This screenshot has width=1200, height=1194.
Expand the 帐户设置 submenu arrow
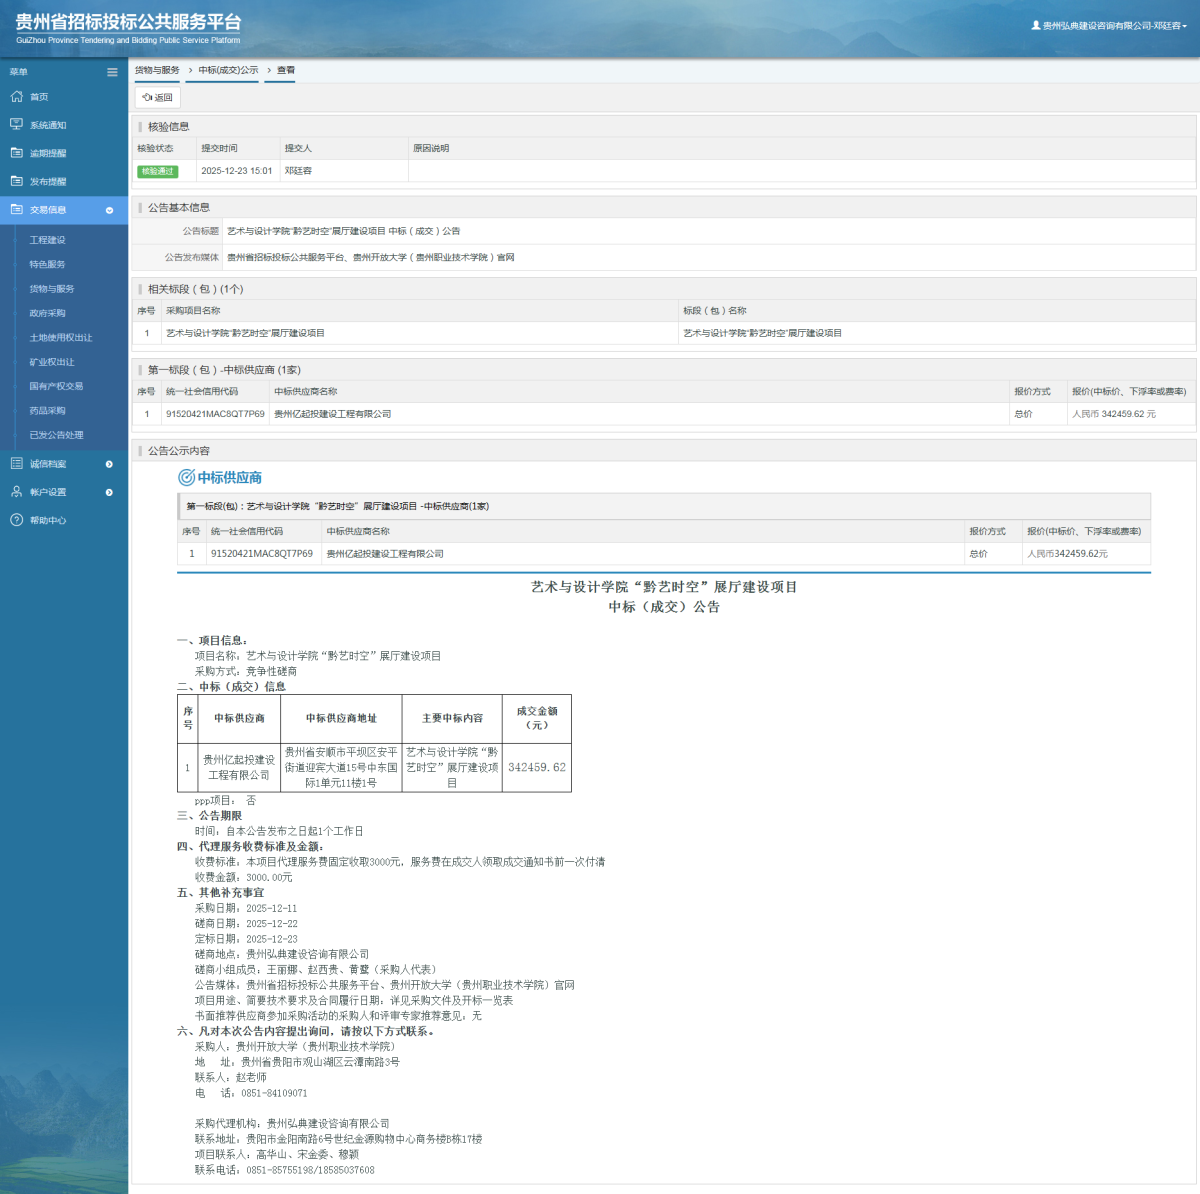[x=109, y=492]
